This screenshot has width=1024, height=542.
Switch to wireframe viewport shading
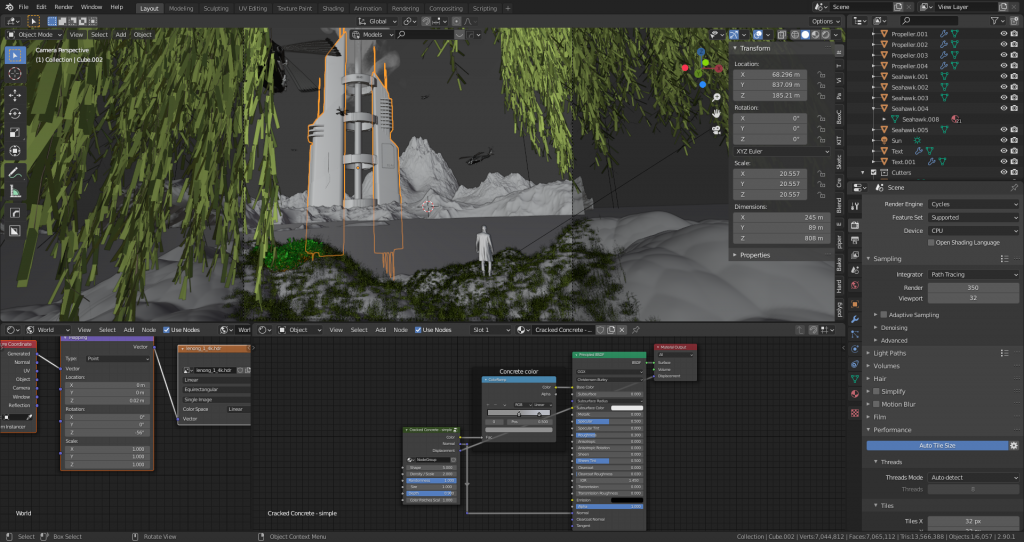[795, 35]
